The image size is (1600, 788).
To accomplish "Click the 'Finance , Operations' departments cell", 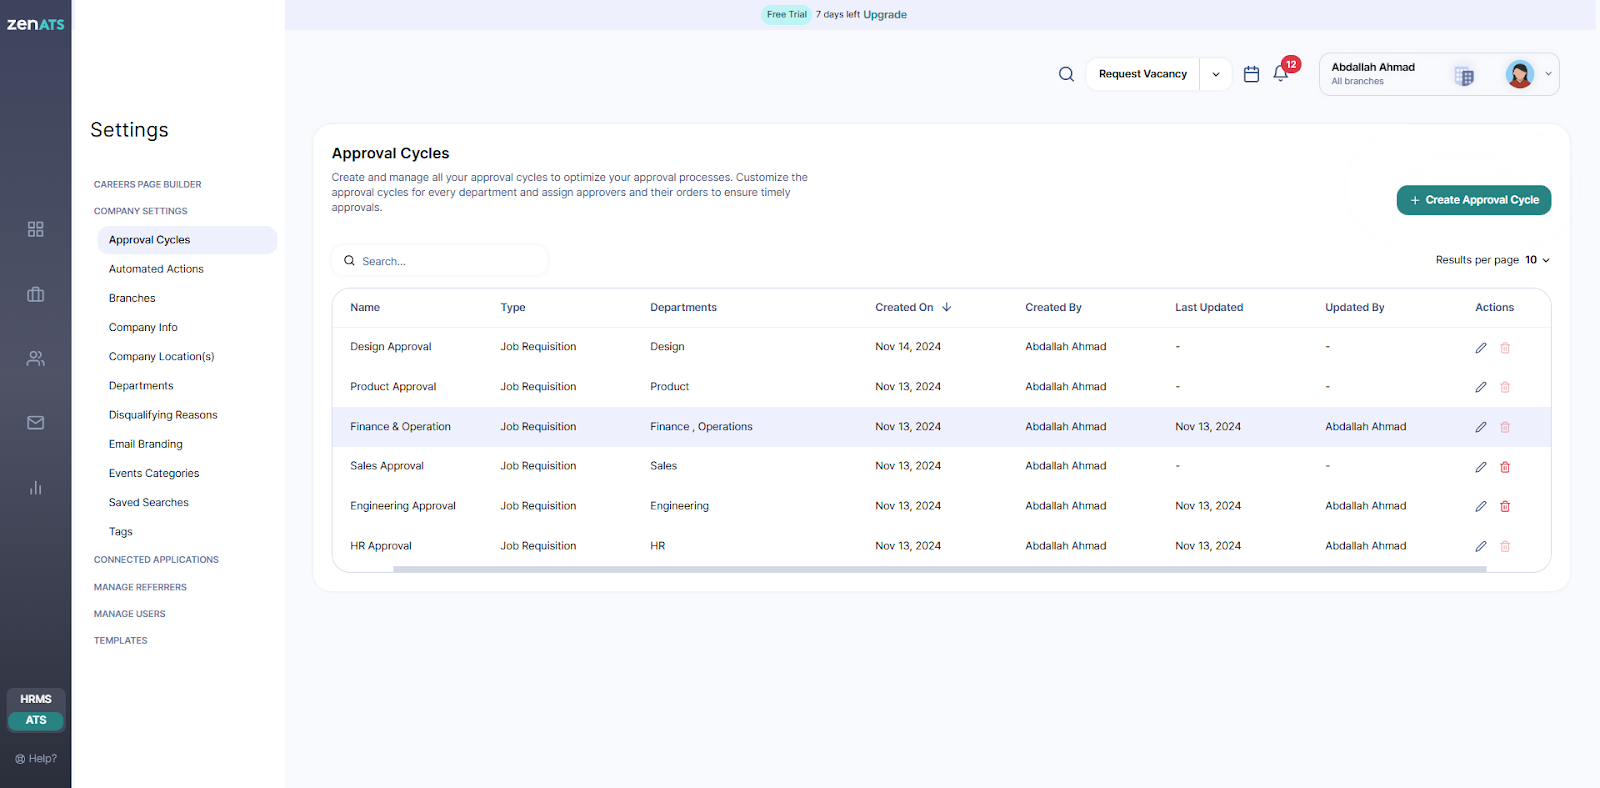I will (701, 427).
